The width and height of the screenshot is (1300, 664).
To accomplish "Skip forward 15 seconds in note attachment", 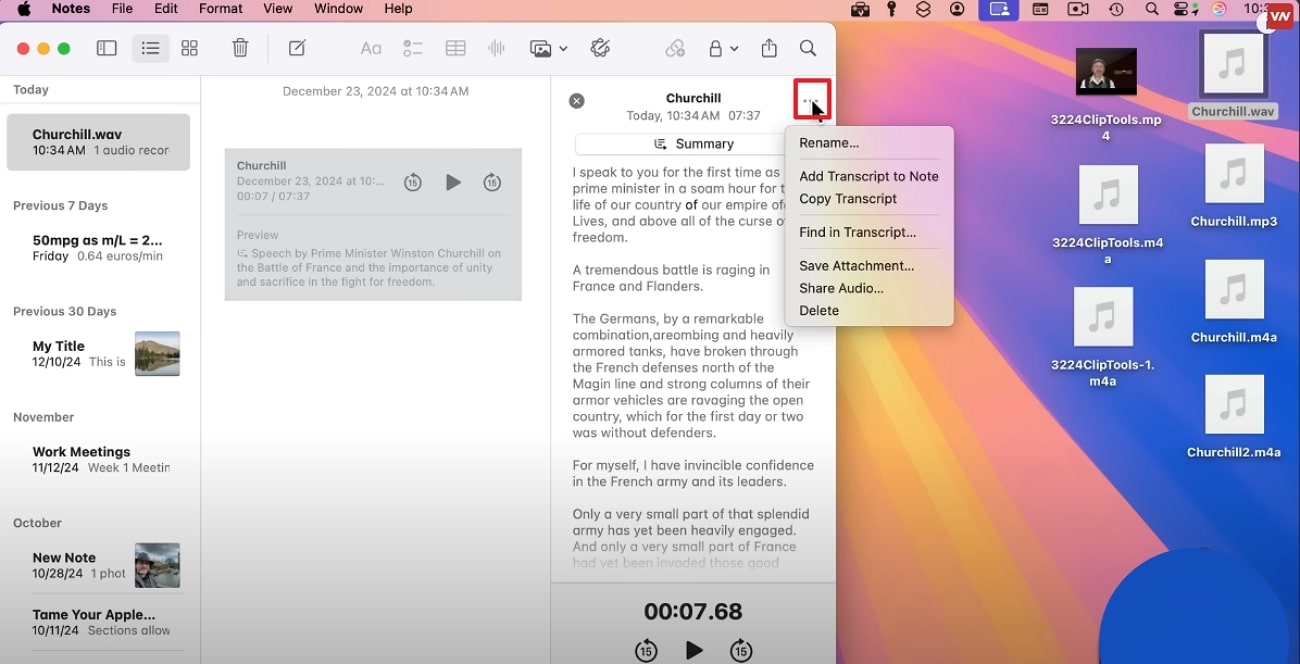I will point(492,182).
